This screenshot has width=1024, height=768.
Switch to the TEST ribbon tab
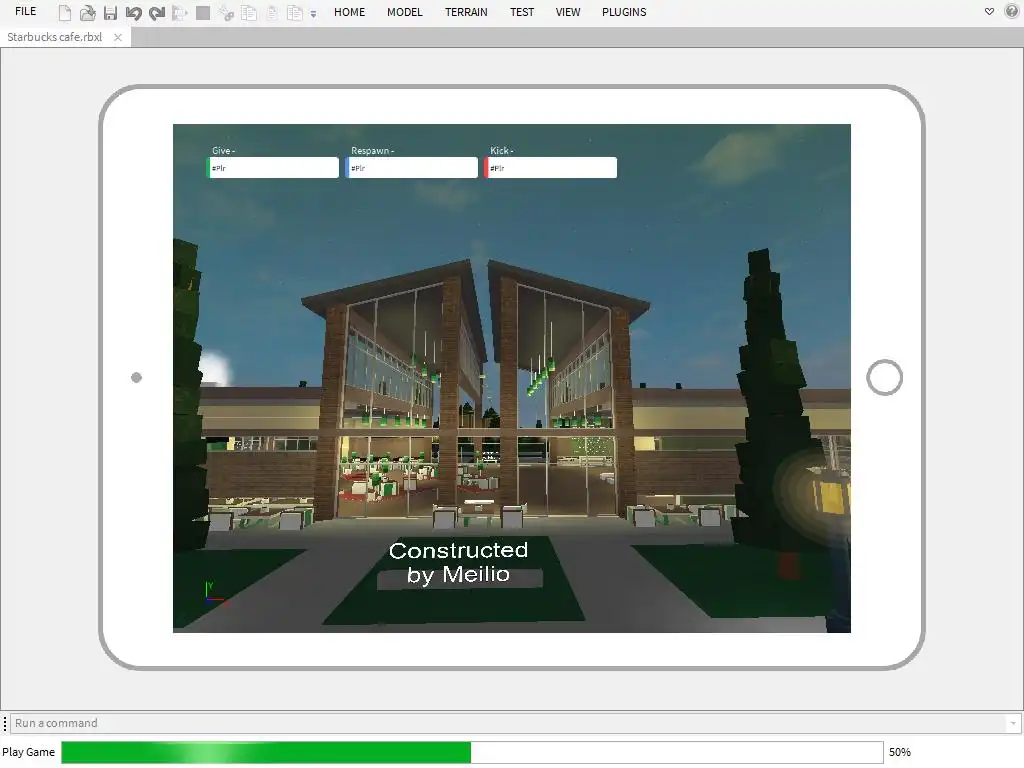pyautogui.click(x=522, y=12)
